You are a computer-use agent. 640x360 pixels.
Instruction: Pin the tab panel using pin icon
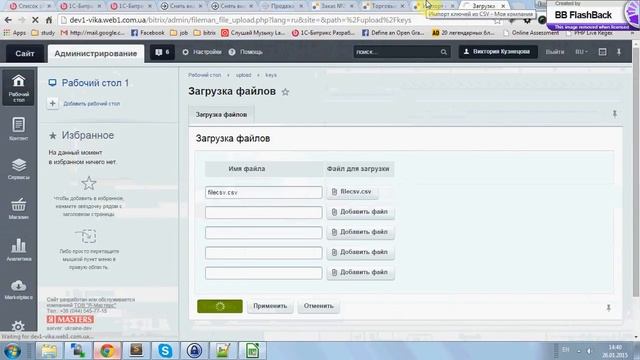coord(615,114)
